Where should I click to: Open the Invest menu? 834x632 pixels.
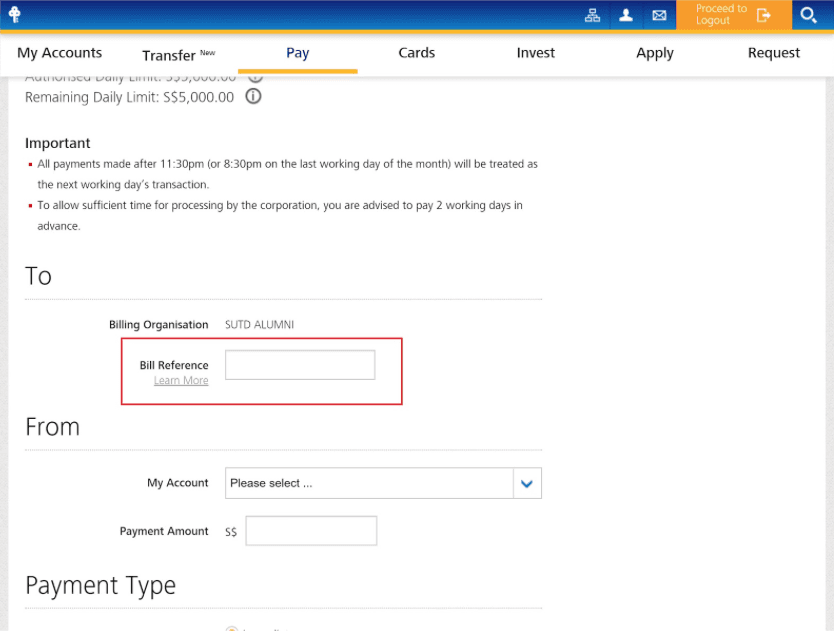pyautogui.click(x=536, y=53)
